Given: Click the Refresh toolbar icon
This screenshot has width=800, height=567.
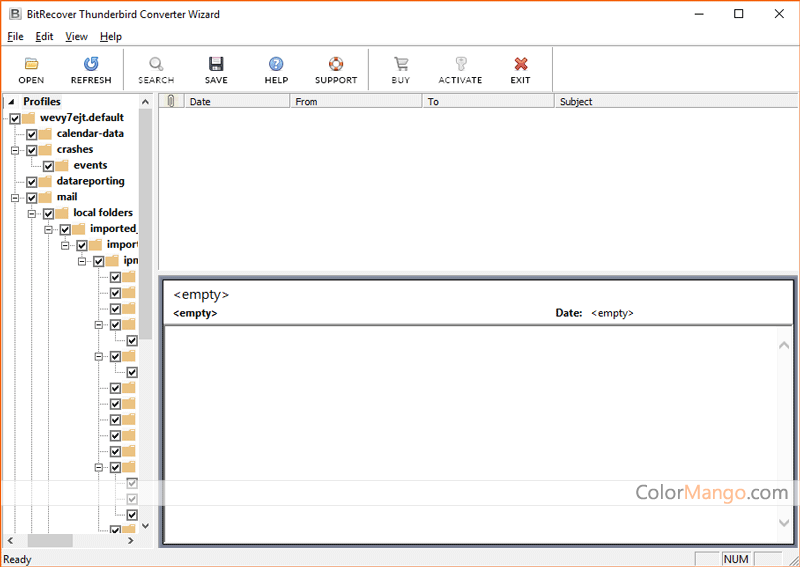Looking at the screenshot, I should 91,64.
